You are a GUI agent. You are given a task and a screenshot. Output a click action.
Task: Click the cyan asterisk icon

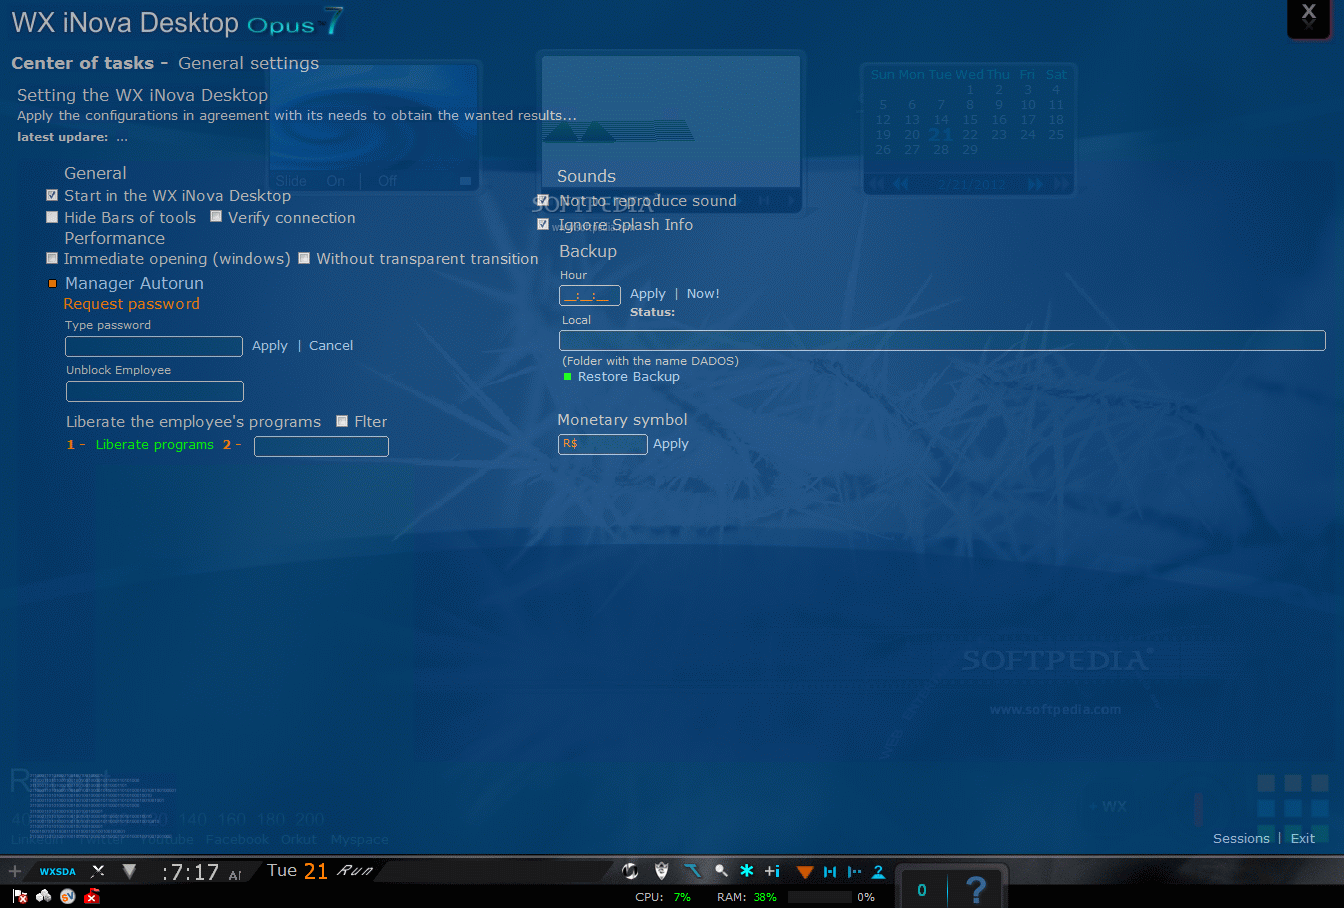click(746, 871)
